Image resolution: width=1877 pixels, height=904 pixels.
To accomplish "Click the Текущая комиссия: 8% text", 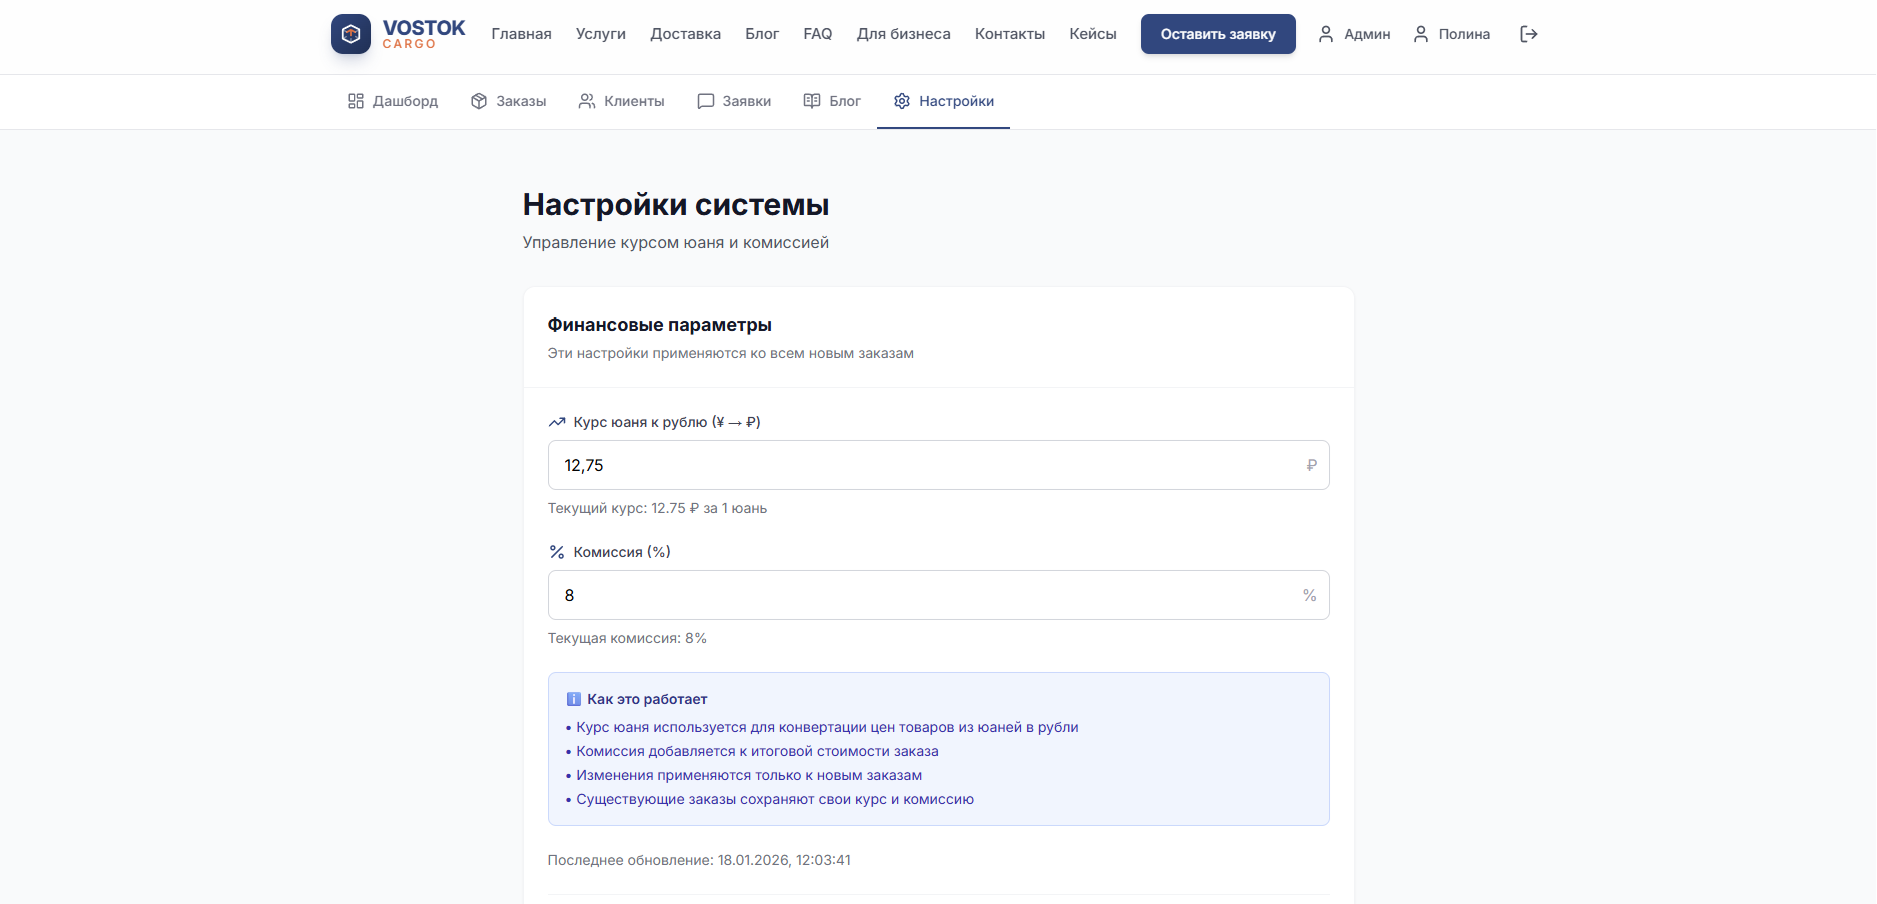I will point(627,638).
